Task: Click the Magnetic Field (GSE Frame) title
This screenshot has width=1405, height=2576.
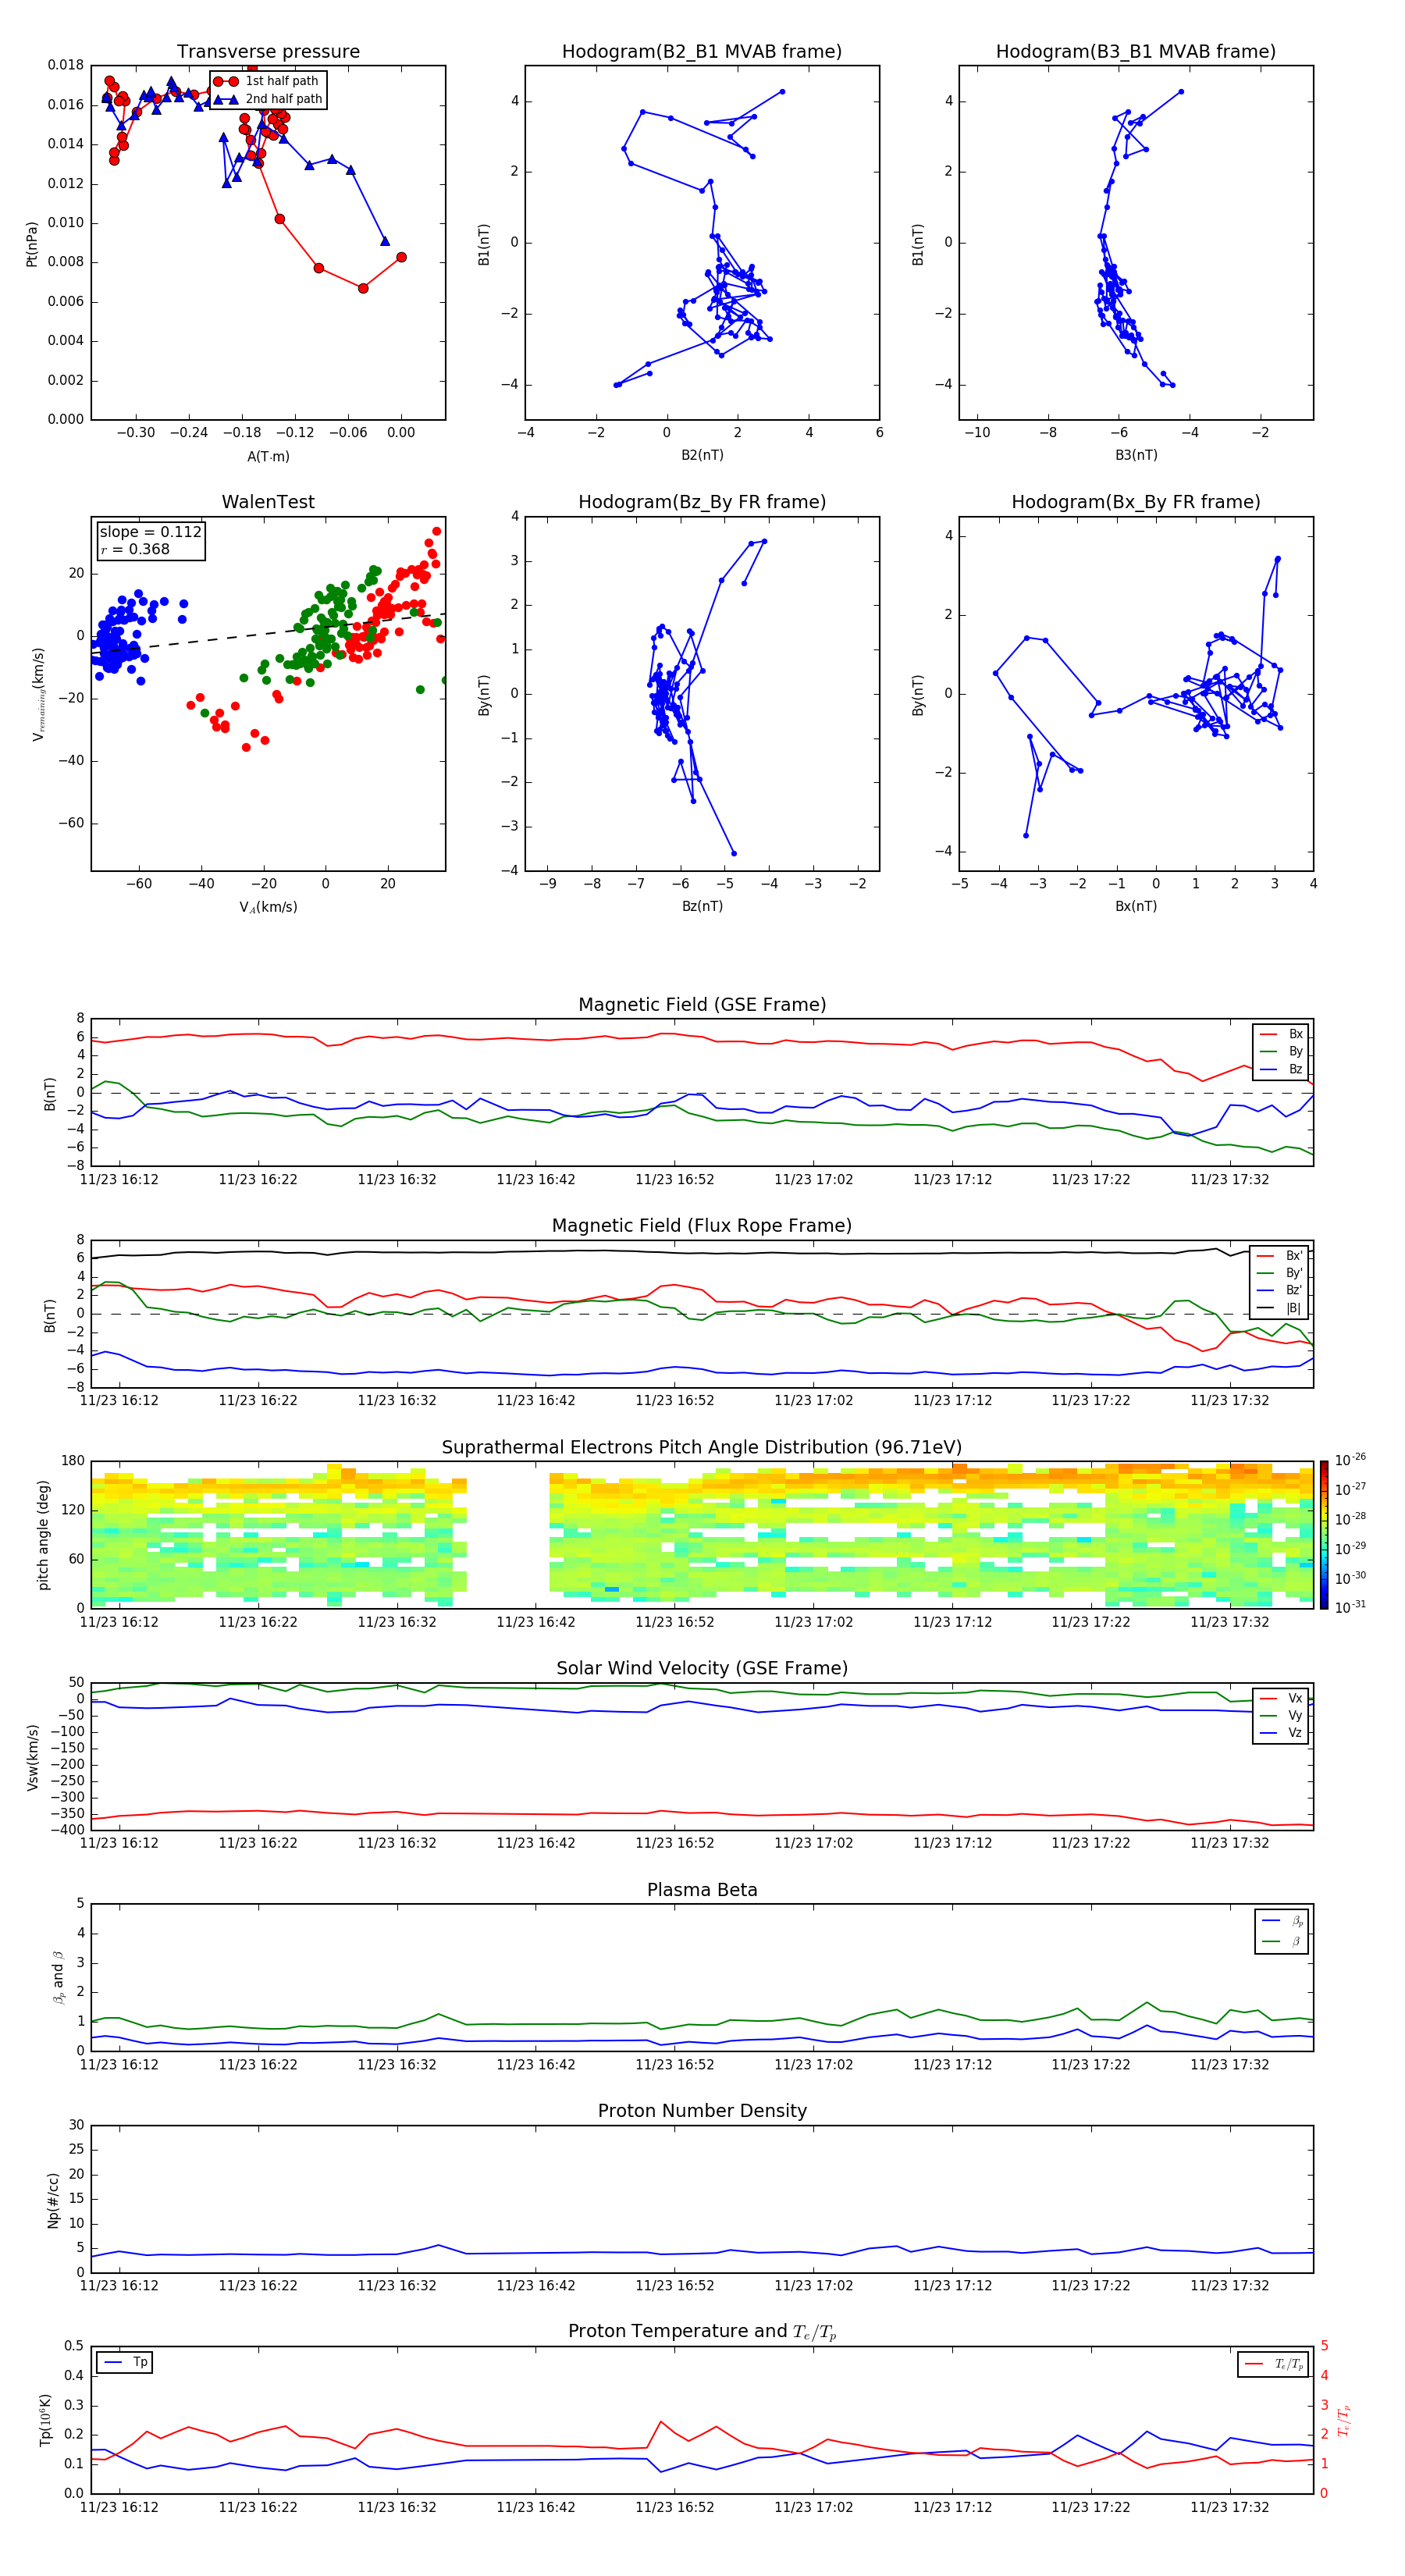Action: (702, 1005)
